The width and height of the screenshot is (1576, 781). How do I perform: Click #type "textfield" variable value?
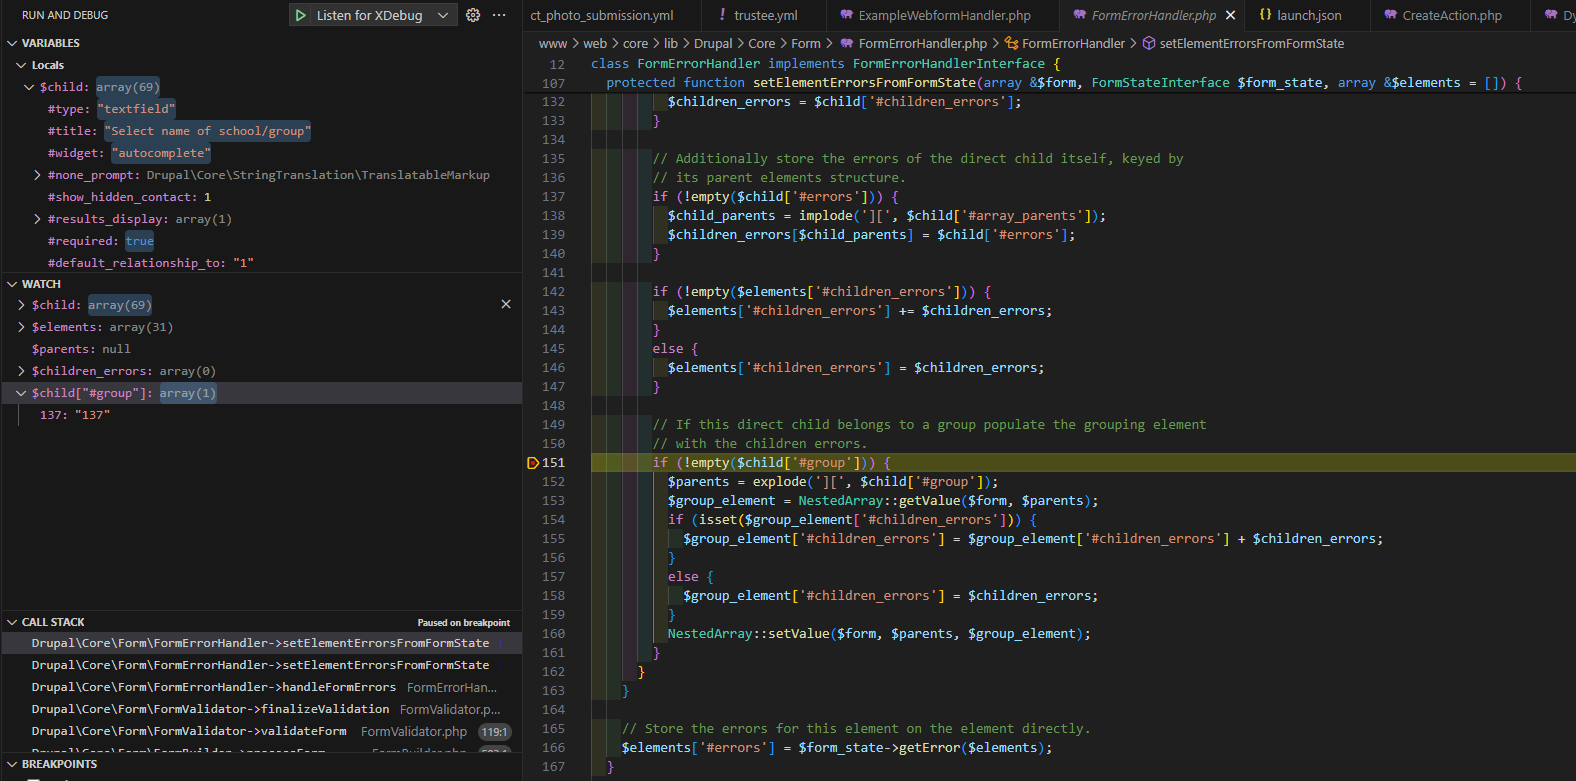coord(136,109)
